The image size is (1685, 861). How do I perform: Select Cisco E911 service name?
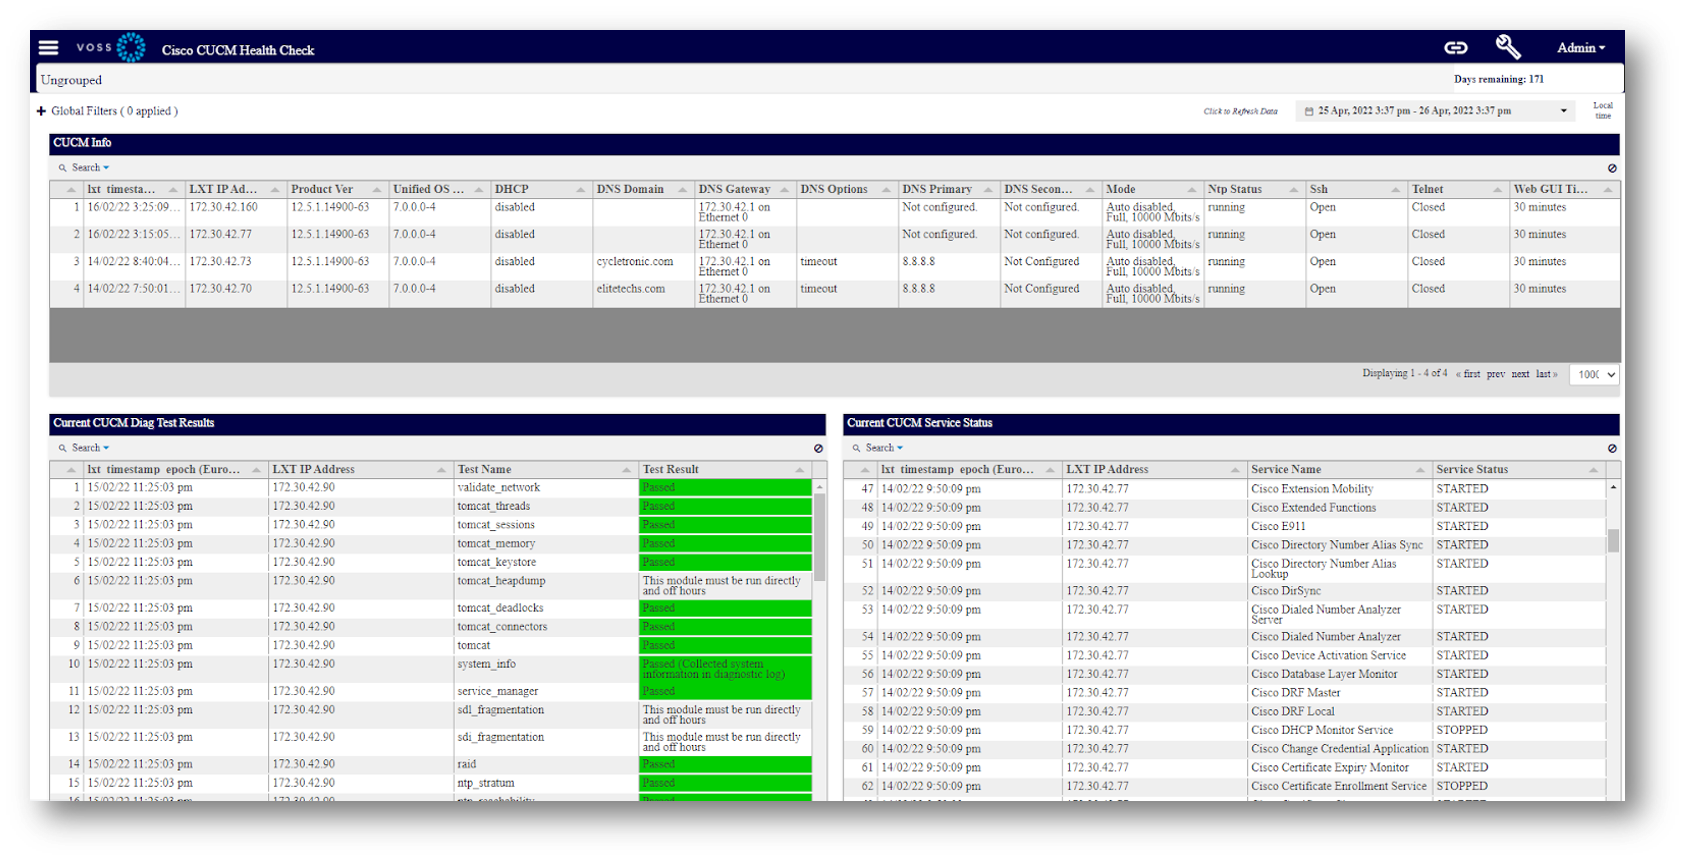pyautogui.click(x=1278, y=526)
